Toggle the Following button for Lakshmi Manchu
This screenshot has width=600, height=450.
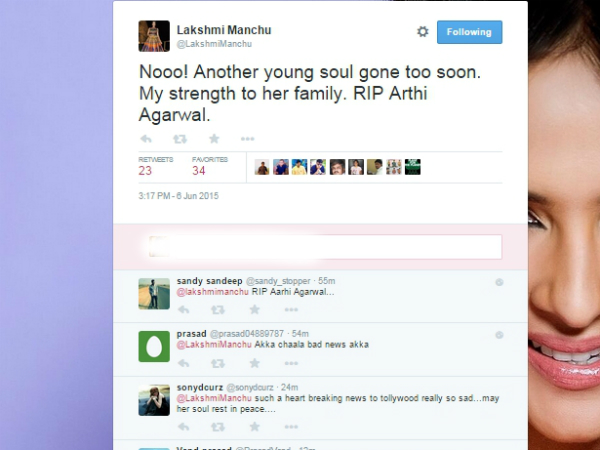(470, 32)
